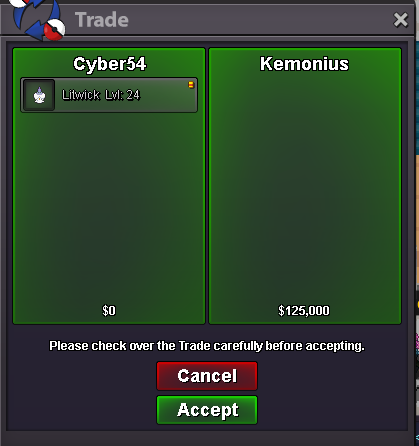This screenshot has width=419, height=446.
Task: Select the Litwick Lvl: 24 entry
Action: [109, 95]
